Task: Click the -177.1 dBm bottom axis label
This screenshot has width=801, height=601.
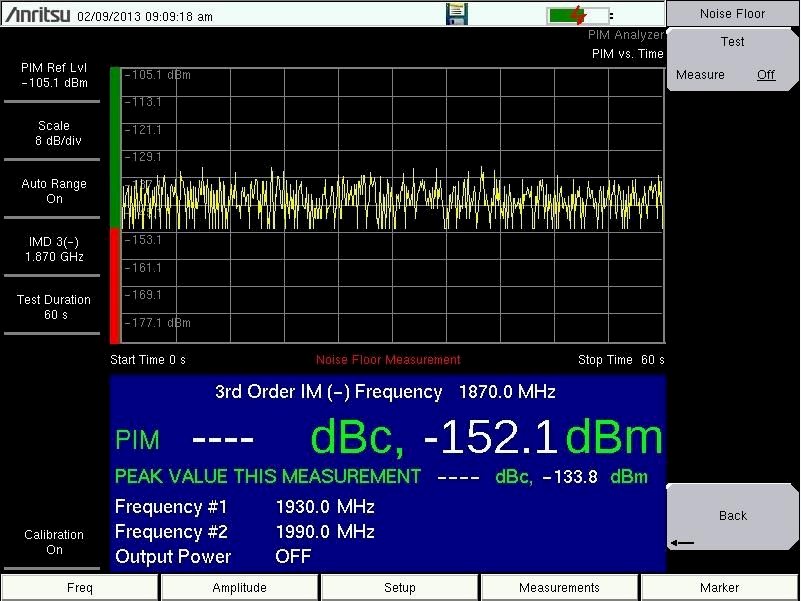Action: 158,323
